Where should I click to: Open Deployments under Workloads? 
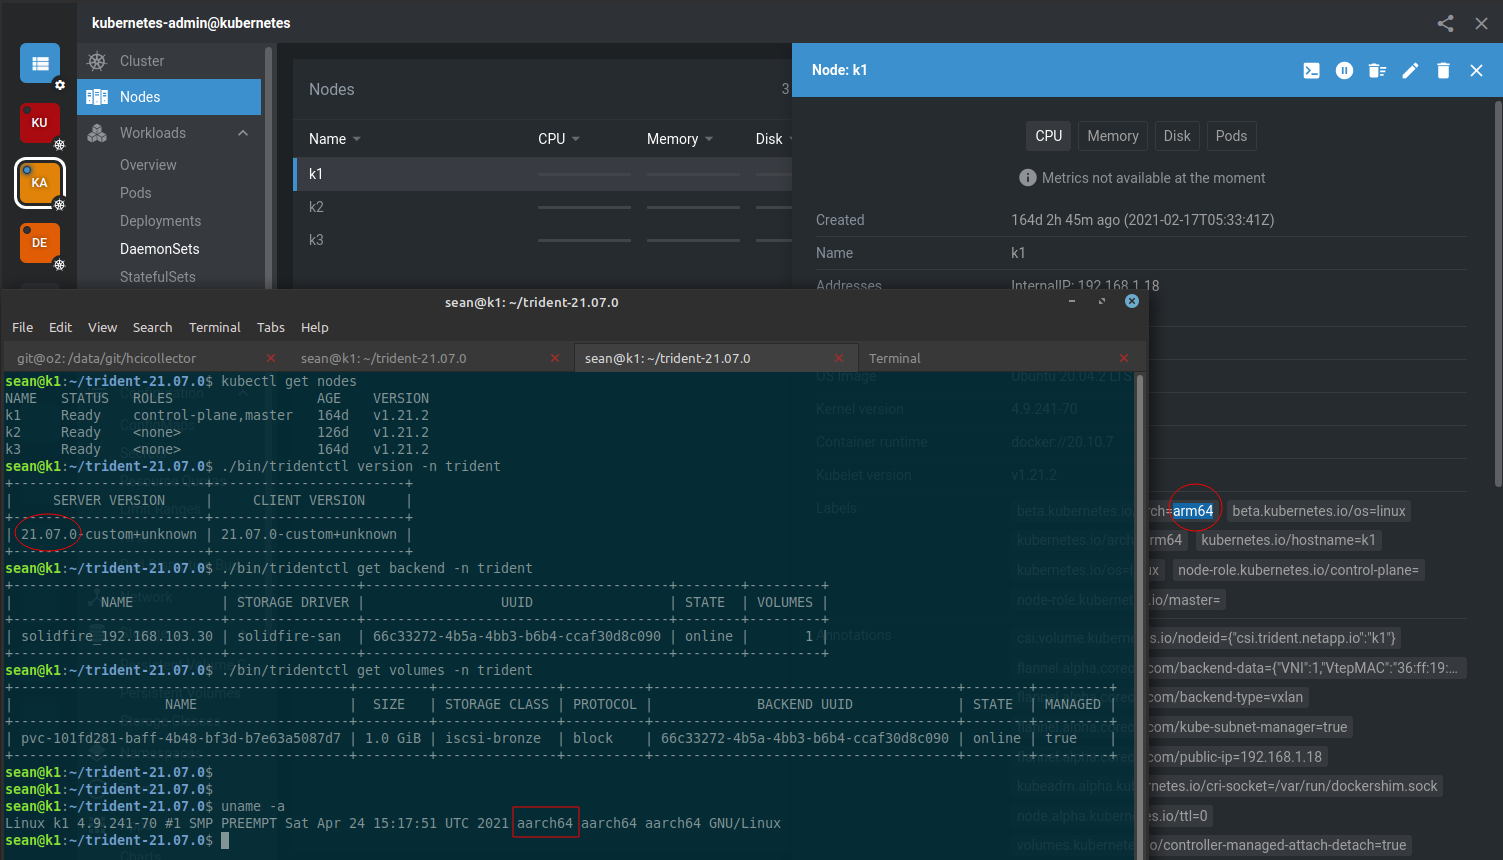pos(160,221)
